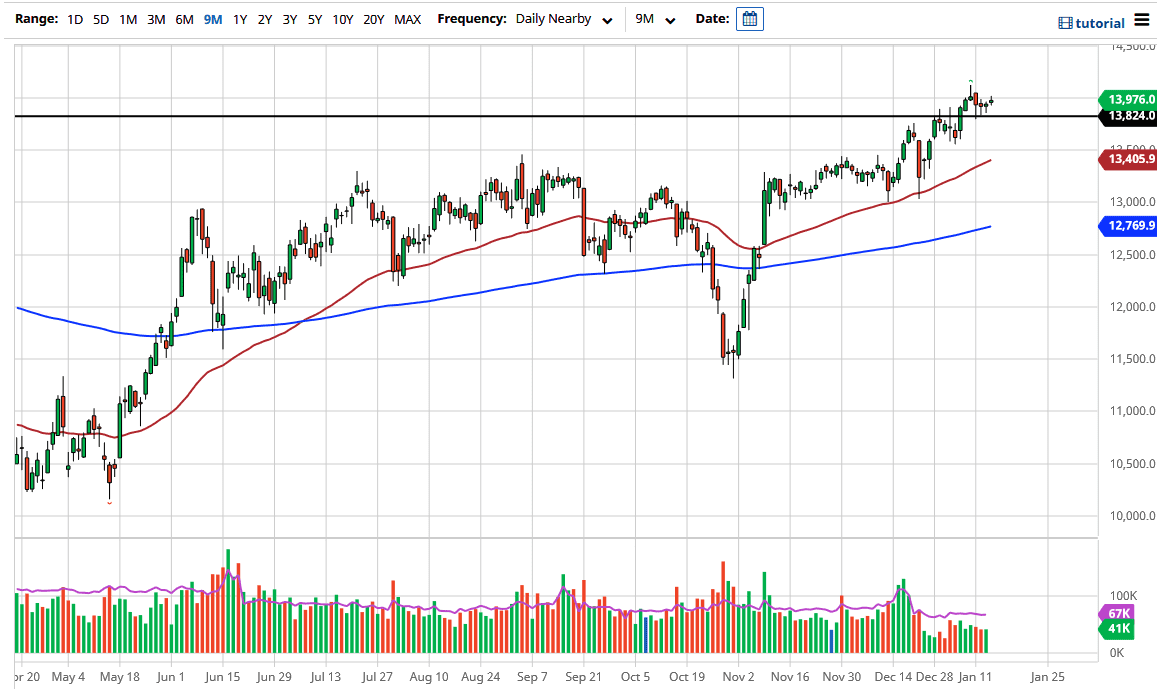This screenshot has height=696, width=1157.
Task: Open the hamburger menu icon
Action: (1142, 21)
